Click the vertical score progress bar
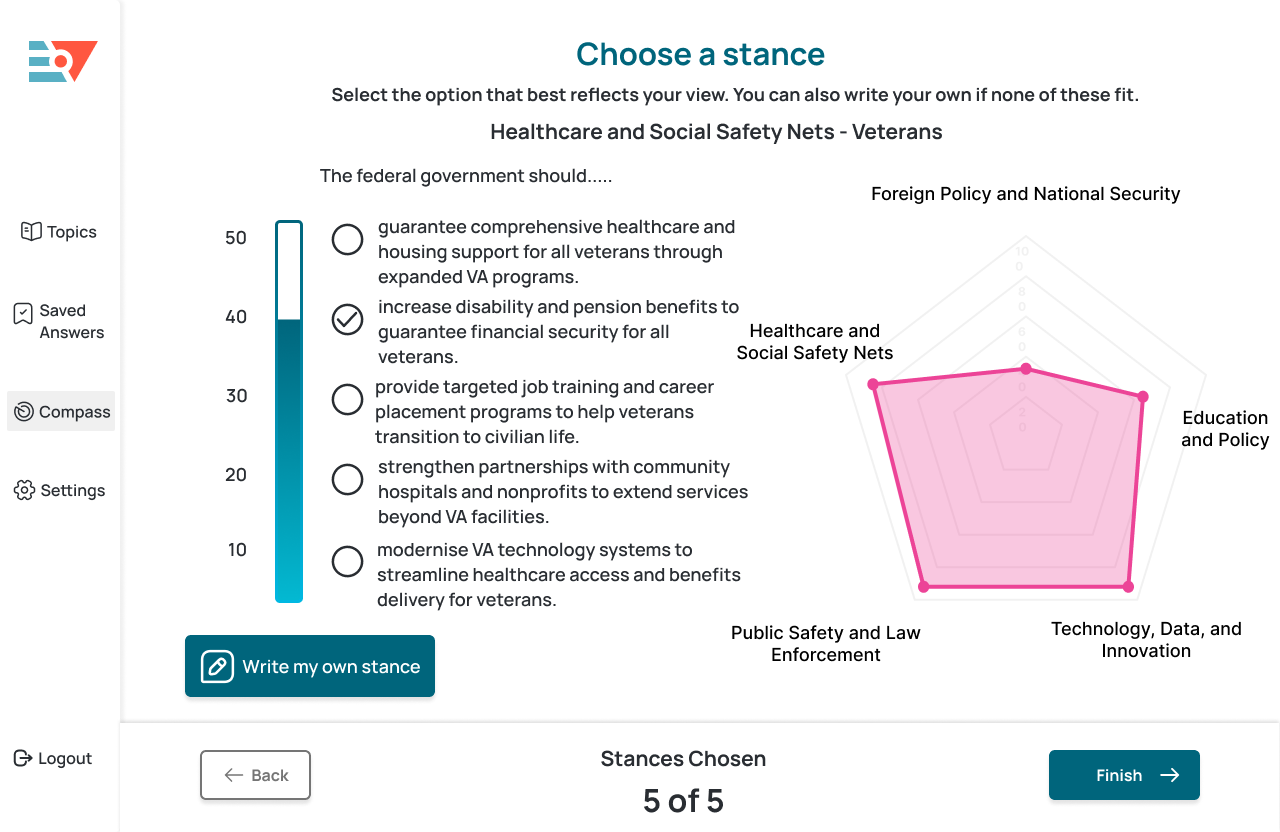This screenshot has width=1280, height=832. 289,412
